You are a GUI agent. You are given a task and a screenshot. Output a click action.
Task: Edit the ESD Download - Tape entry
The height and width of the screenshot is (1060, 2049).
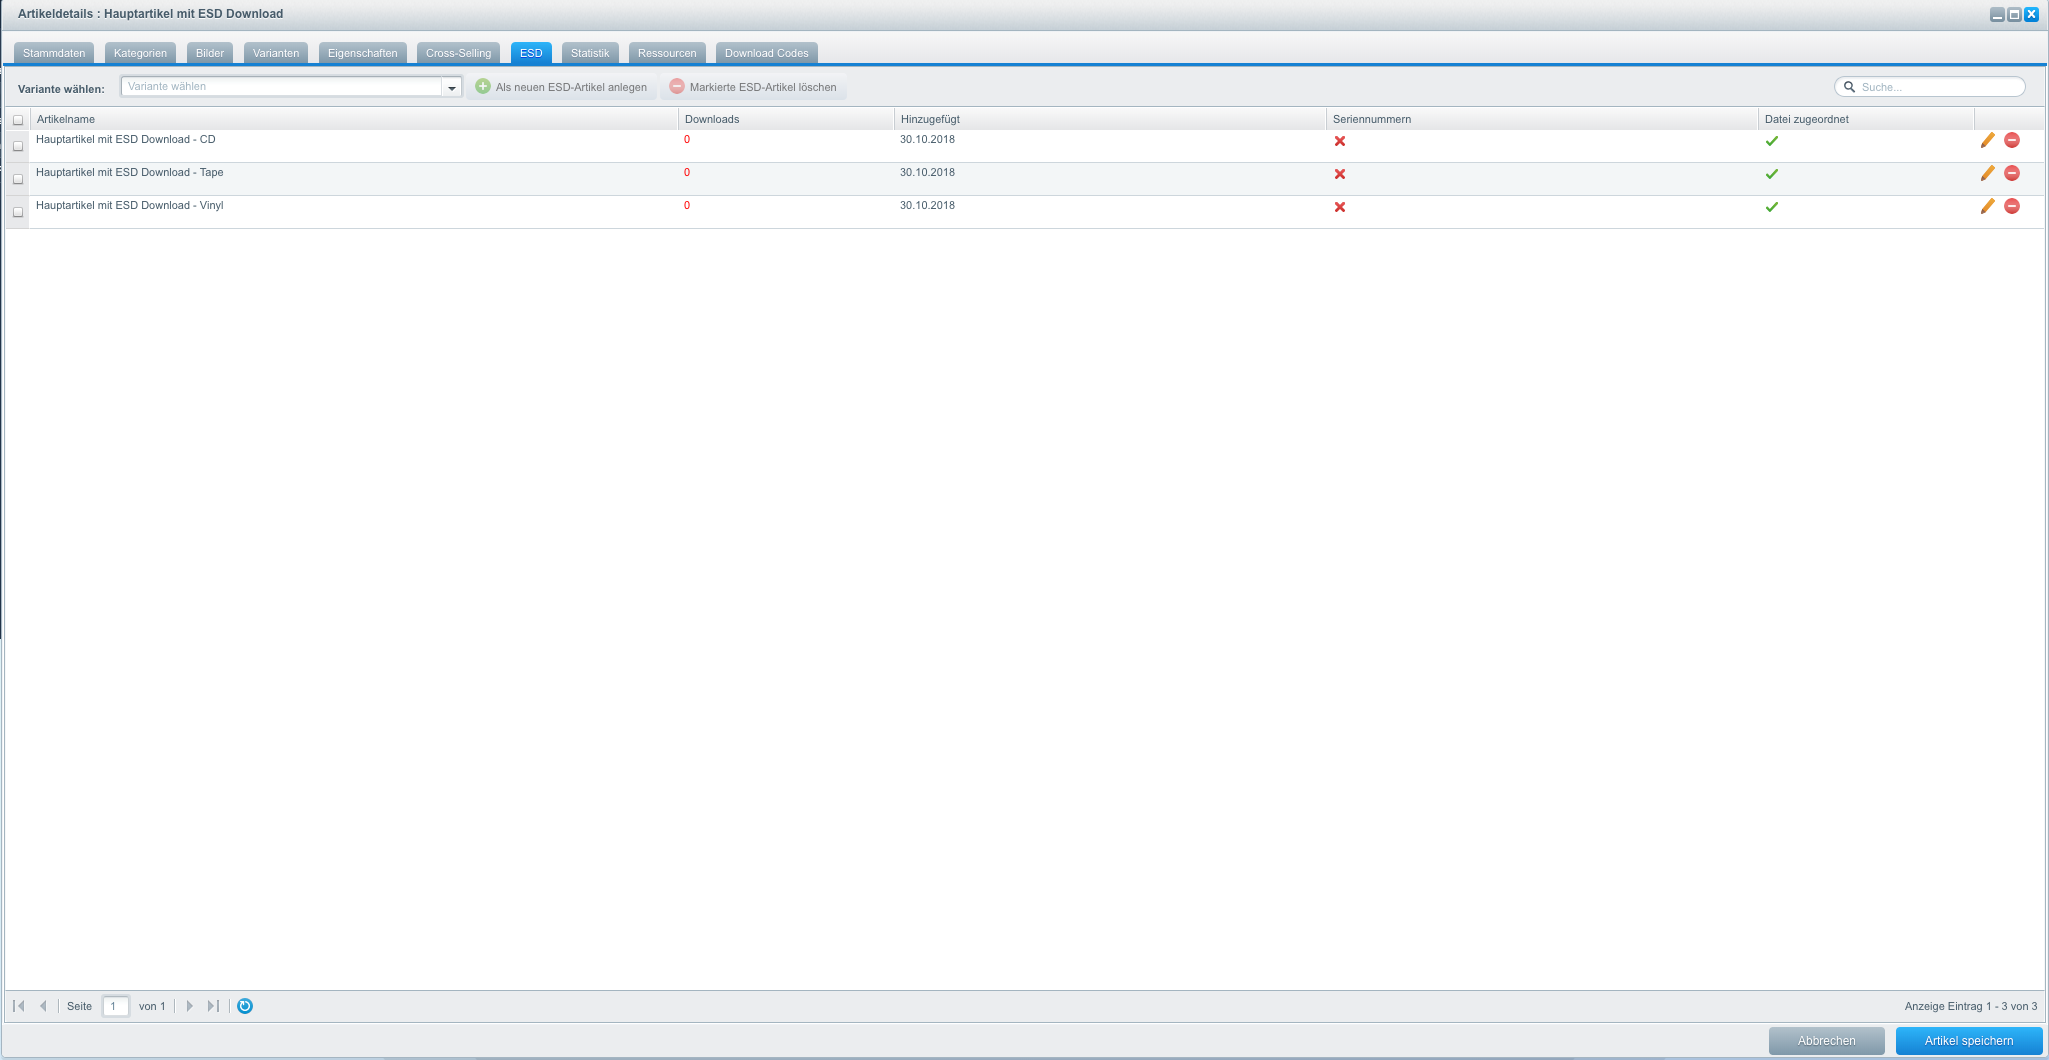pyautogui.click(x=1987, y=173)
